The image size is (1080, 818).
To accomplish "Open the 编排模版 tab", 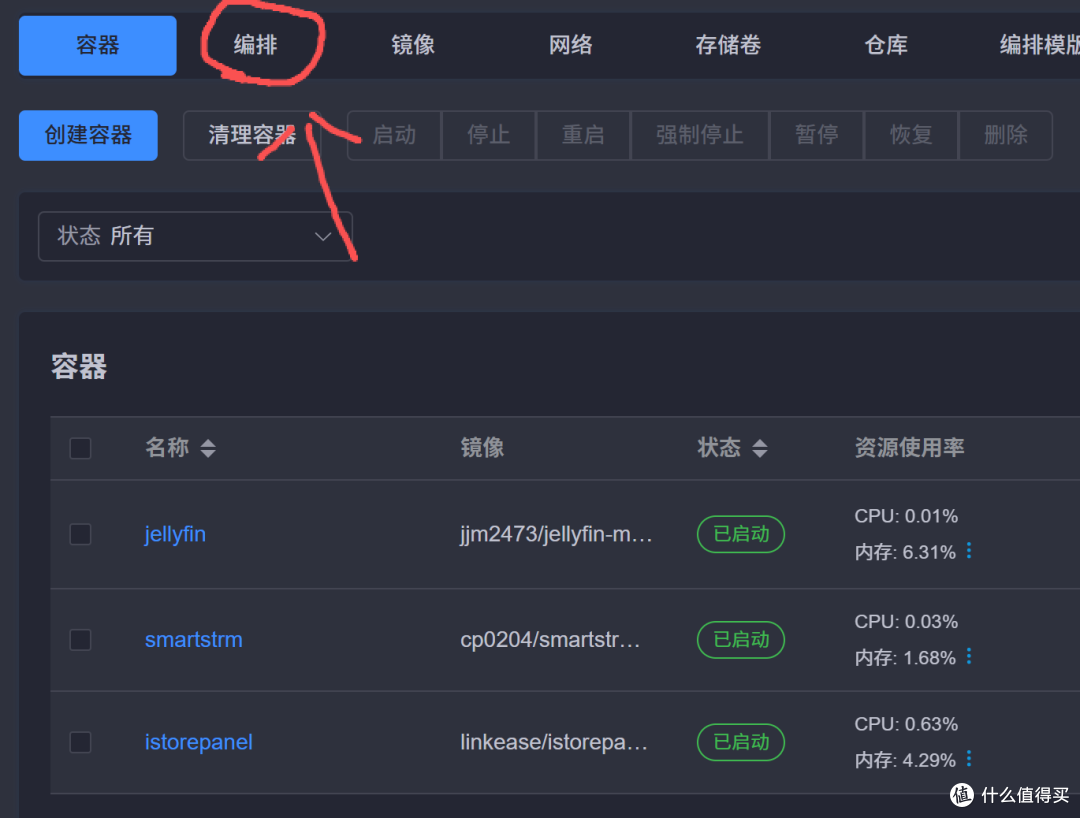I will pyautogui.click(x=1040, y=45).
